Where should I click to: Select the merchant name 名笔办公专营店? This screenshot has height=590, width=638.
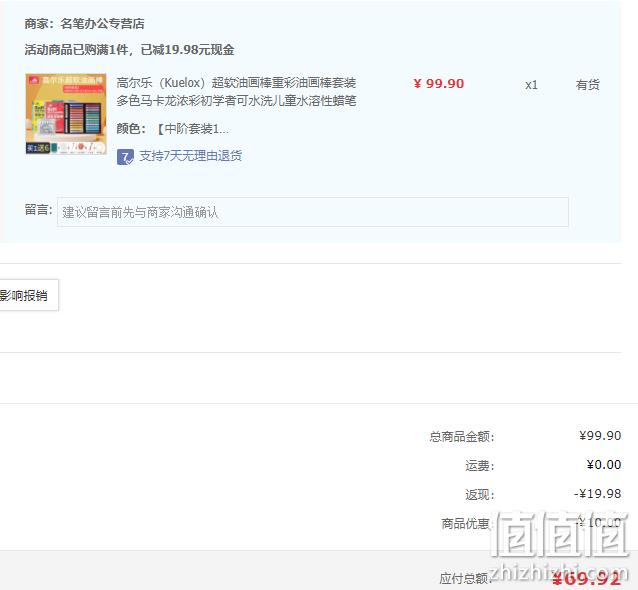pos(102,24)
